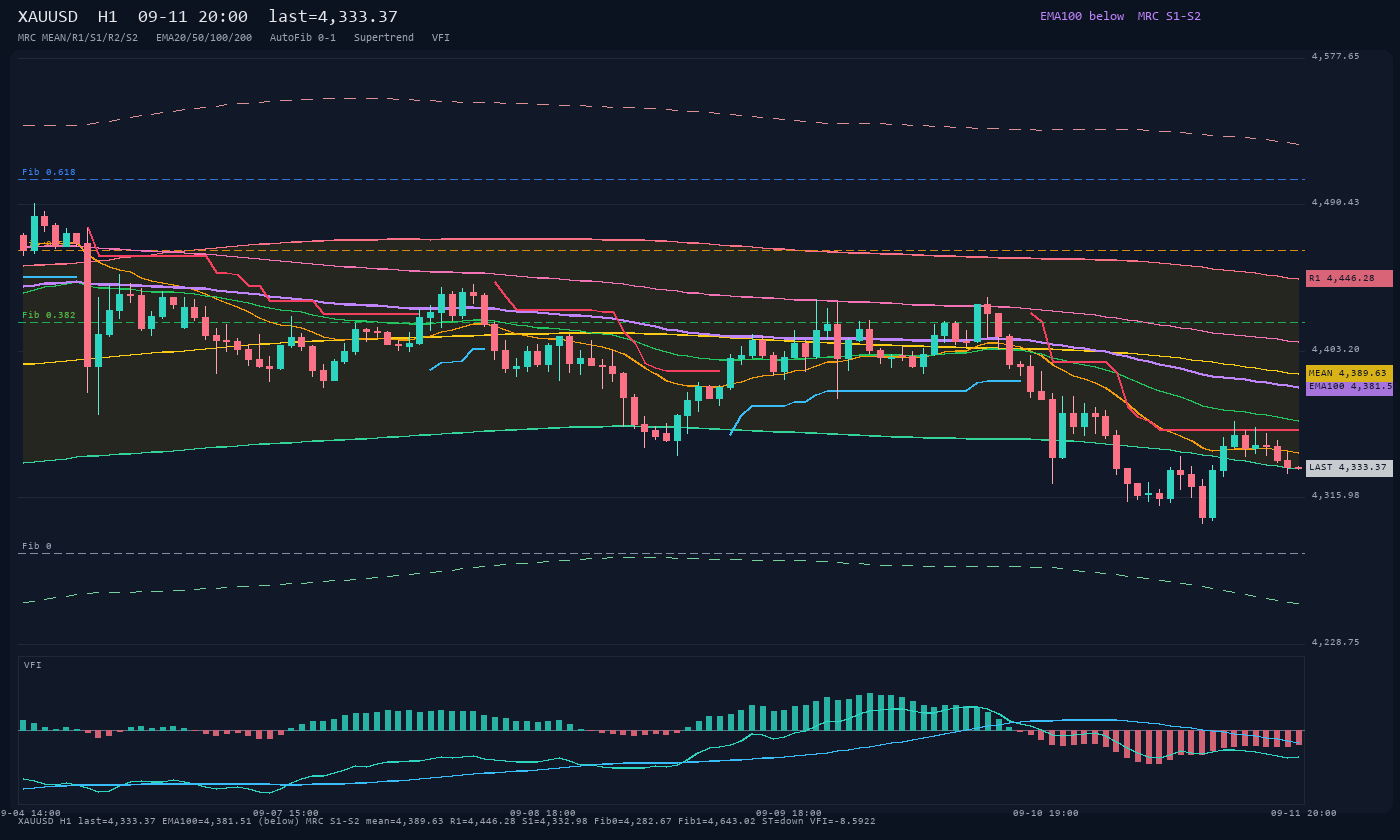Select the 4,315.98 price axis label

pyautogui.click(x=1336, y=495)
